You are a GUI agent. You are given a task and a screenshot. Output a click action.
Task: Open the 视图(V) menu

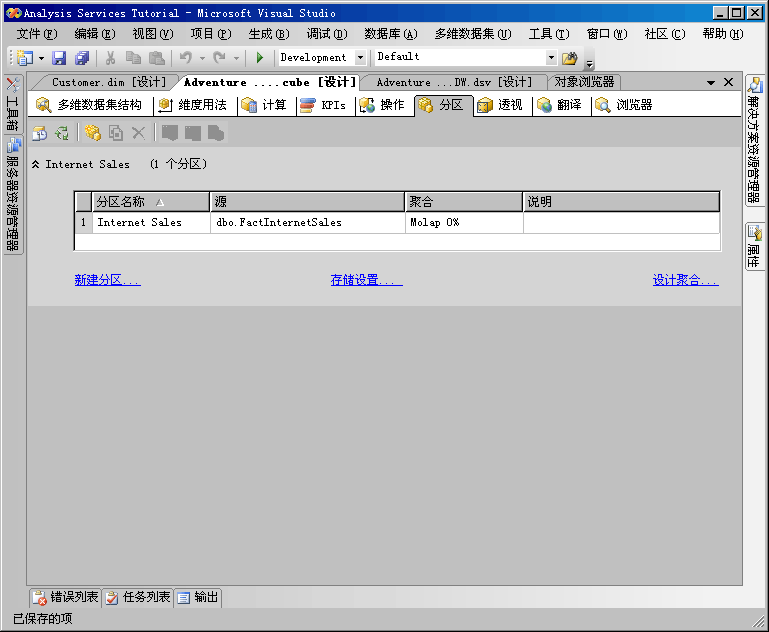pyautogui.click(x=153, y=34)
